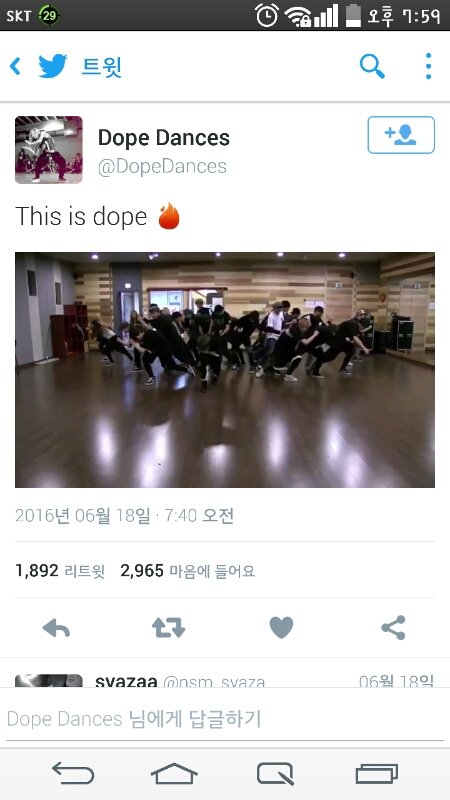Reply using the arrow icon
450x800 pixels.
[56, 628]
